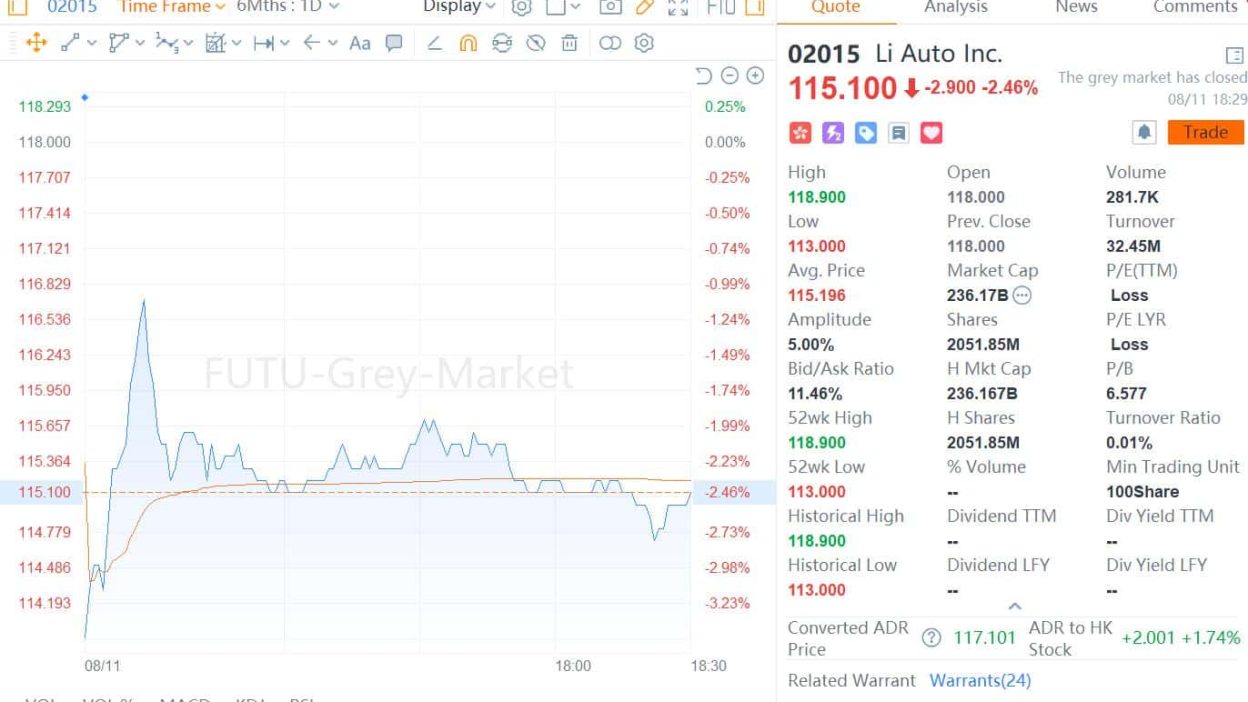Click the 236.17B market cap value
Viewport: 1248px width, 702px height.
[977, 295]
